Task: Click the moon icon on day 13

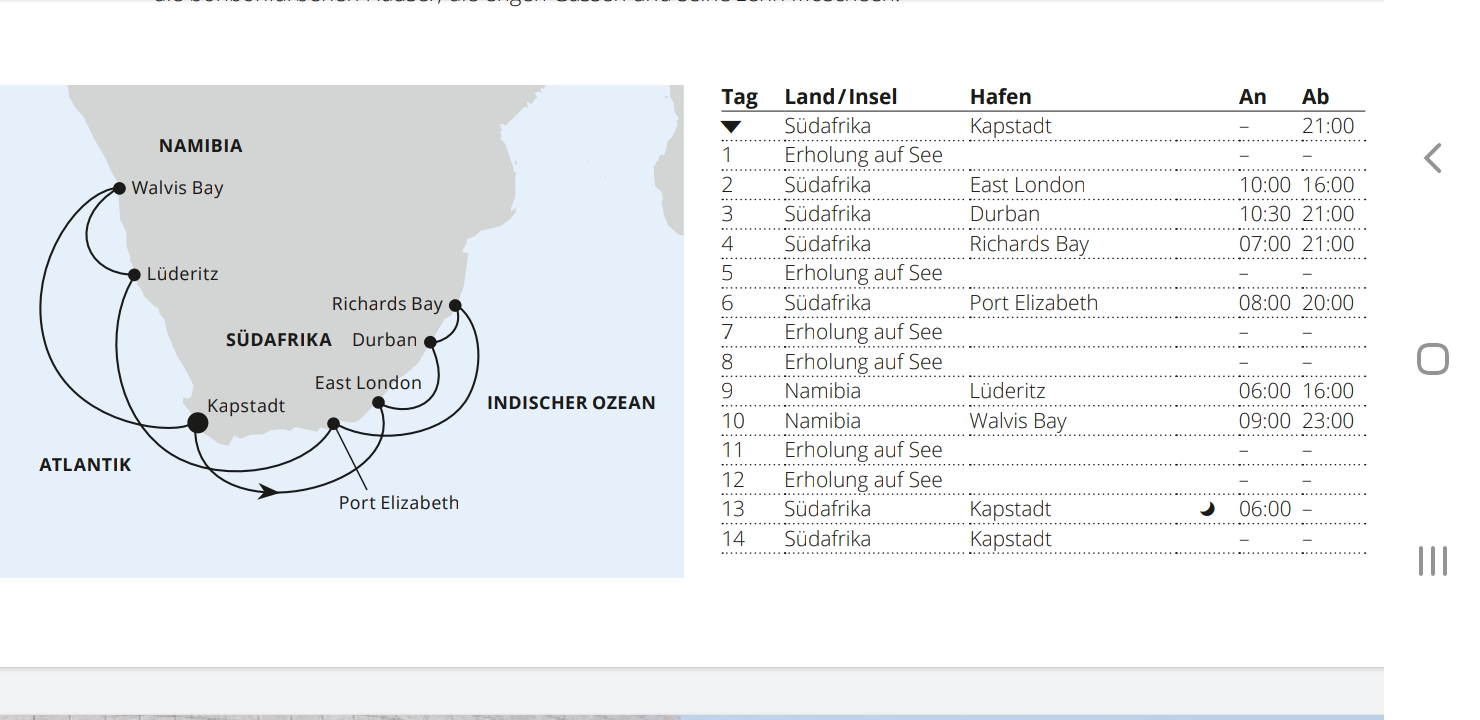Action: tap(1207, 509)
